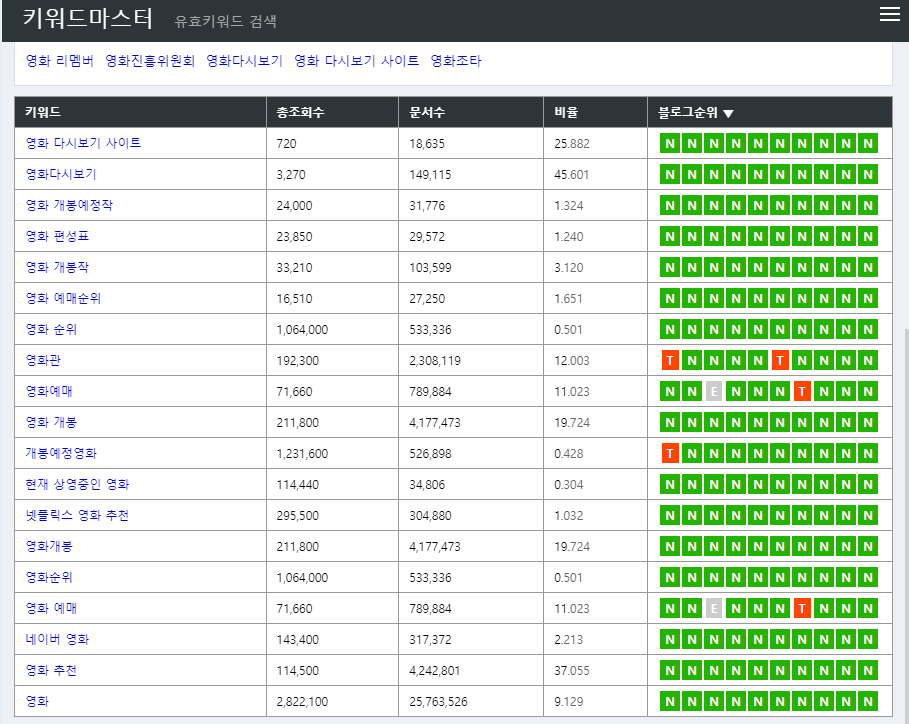This screenshot has width=909, height=724.
Task: Open 영화 편성표 keyword in the table
Action: [57, 237]
